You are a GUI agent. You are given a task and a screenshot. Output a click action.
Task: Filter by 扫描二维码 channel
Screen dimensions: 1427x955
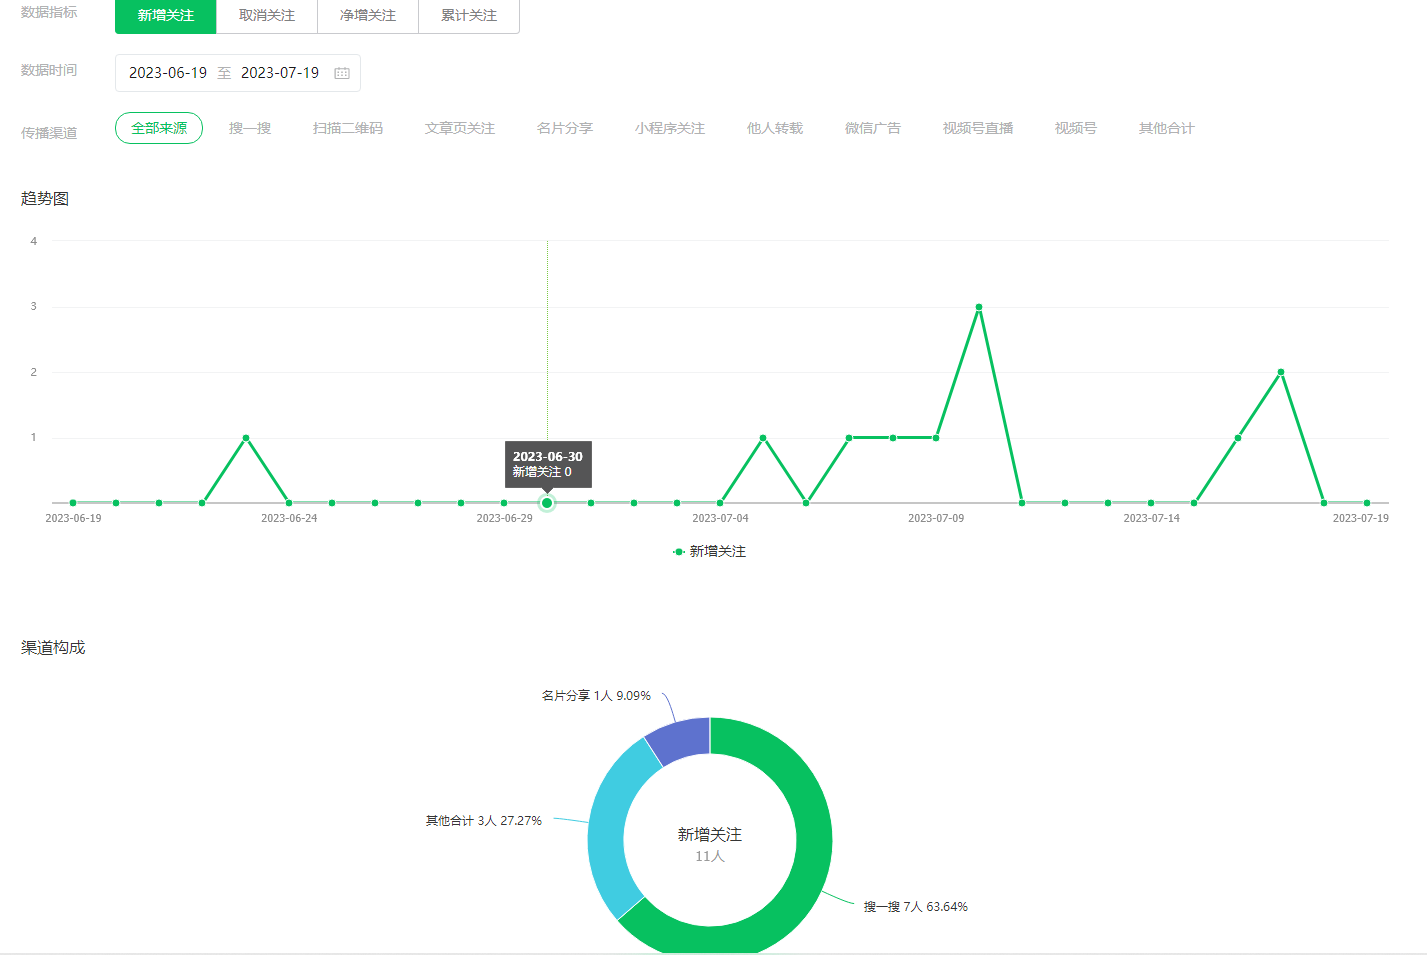tap(348, 128)
